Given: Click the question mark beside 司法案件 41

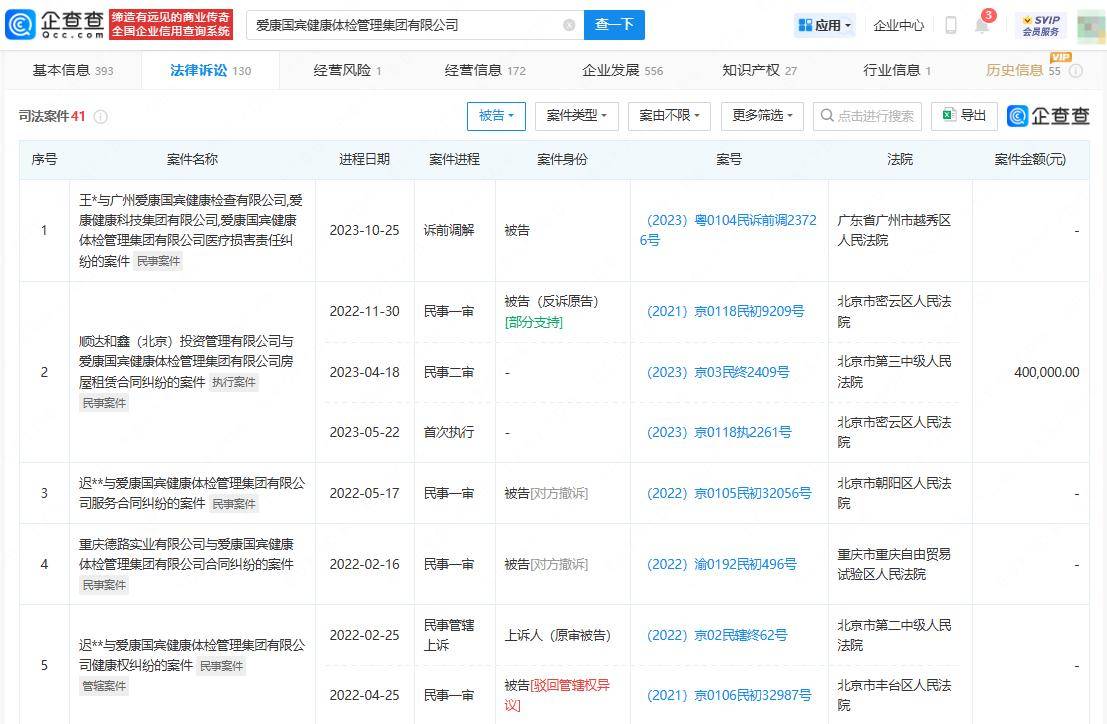Looking at the screenshot, I should (100, 116).
